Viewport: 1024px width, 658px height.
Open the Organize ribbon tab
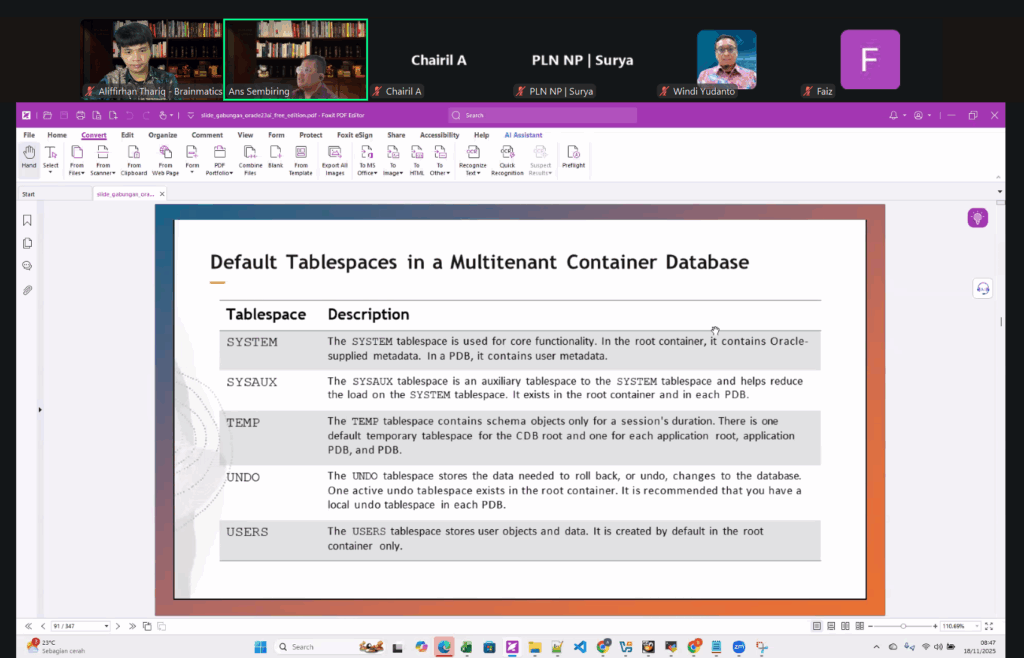162,135
